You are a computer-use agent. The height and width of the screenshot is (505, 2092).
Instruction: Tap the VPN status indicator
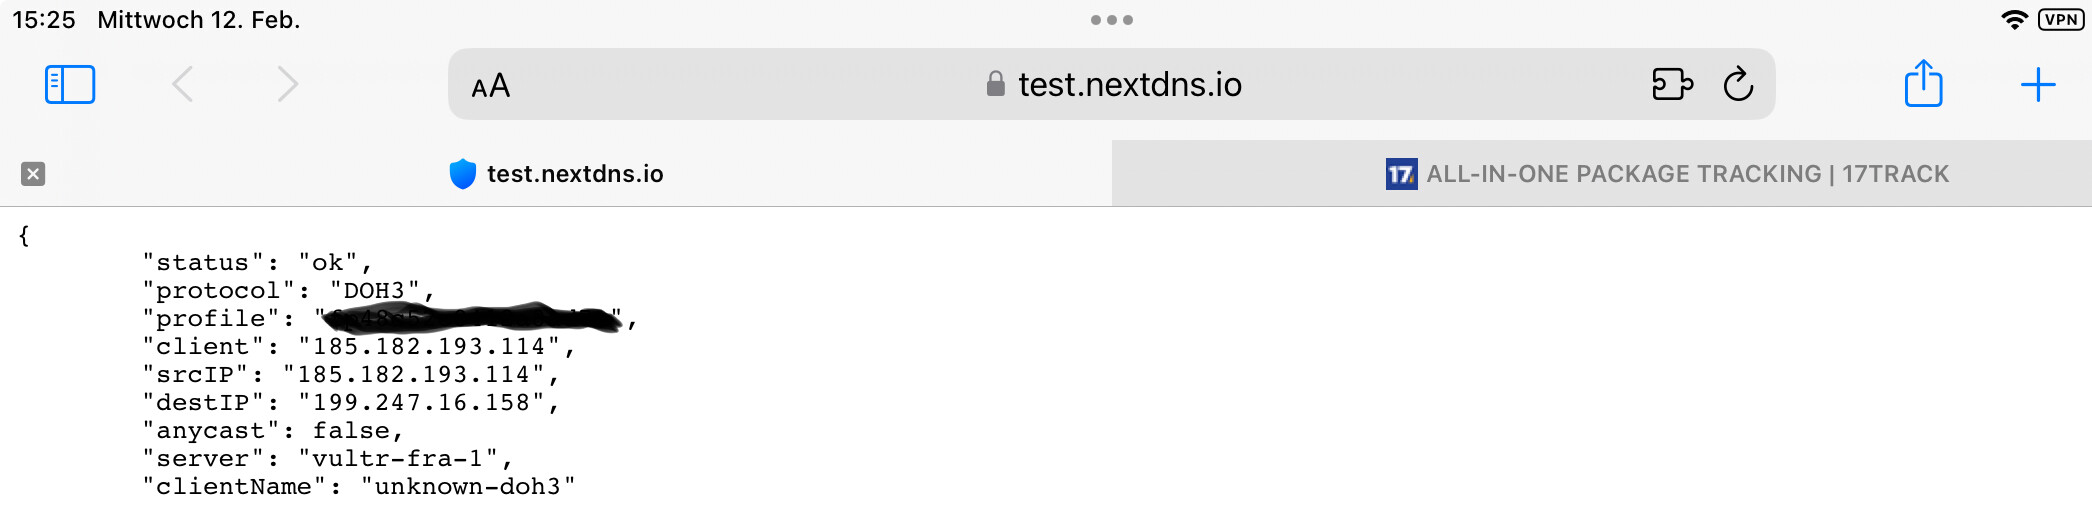point(2061,20)
